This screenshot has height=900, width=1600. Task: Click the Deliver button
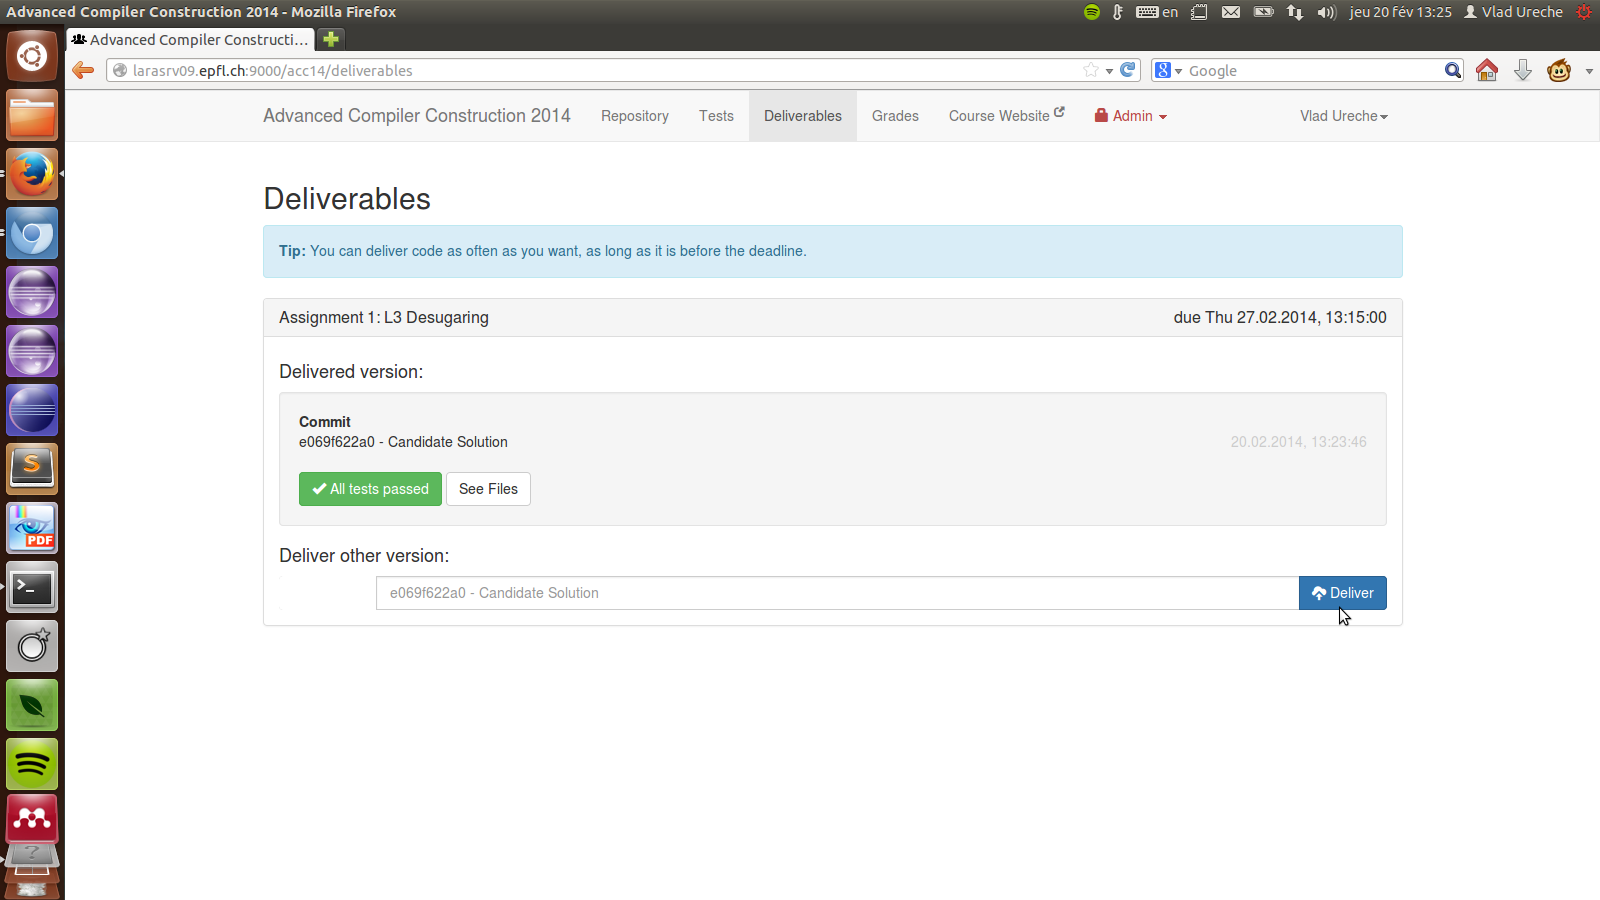[x=1343, y=593]
